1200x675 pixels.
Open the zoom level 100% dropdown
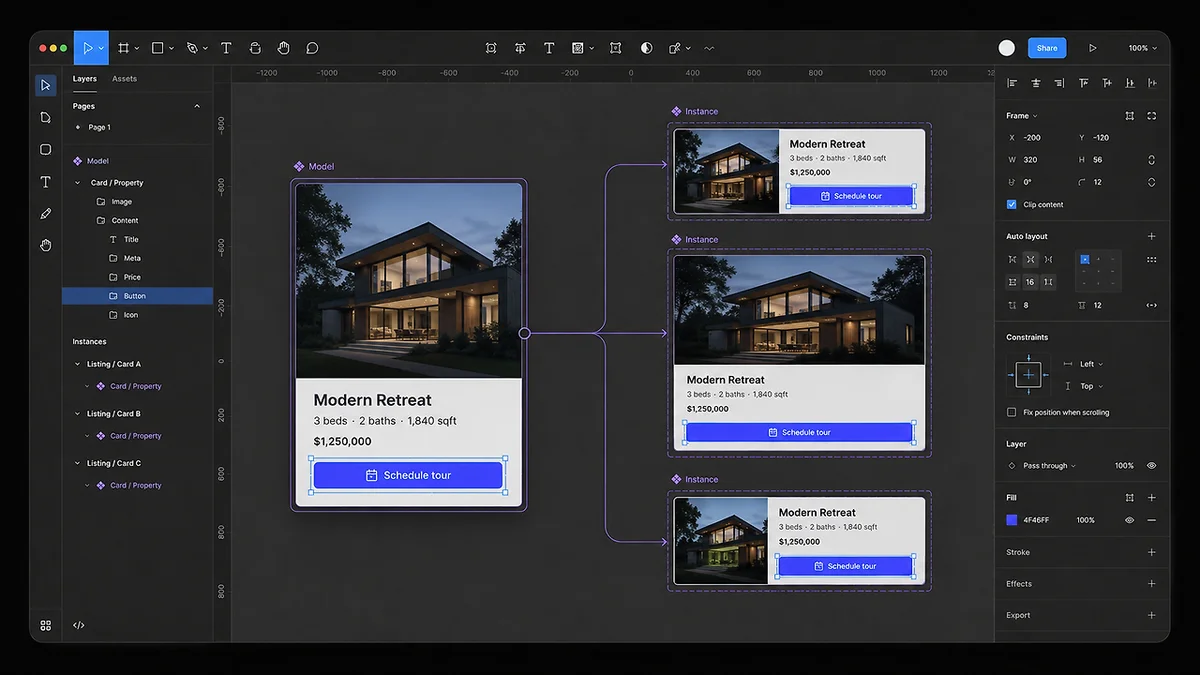[x=1143, y=48]
